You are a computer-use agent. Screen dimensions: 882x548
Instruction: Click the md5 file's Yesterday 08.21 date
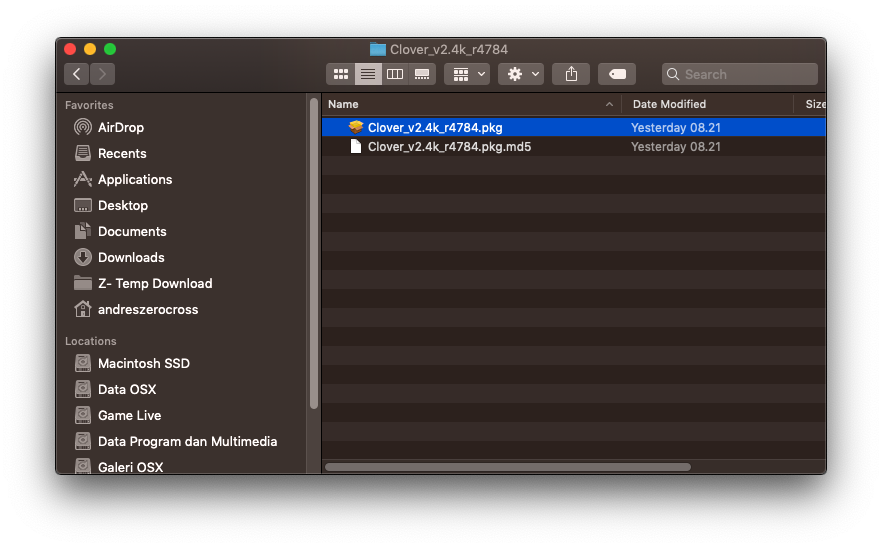tap(676, 147)
